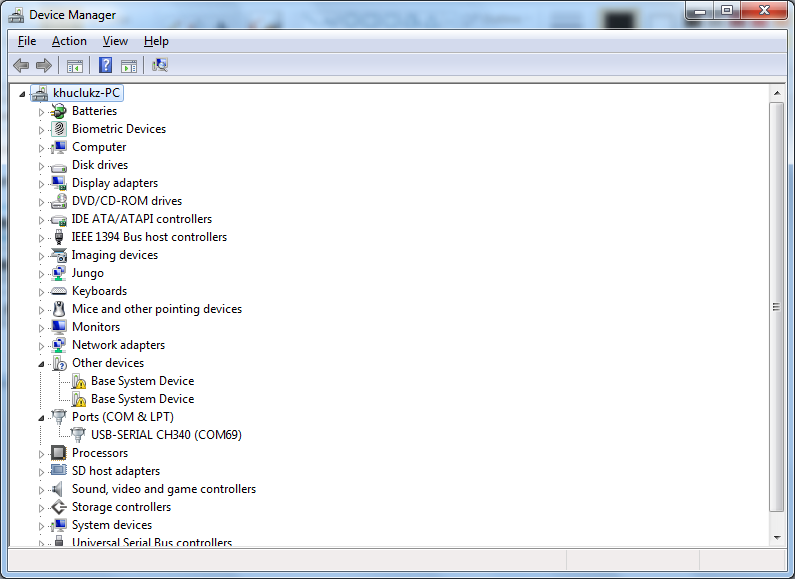The width and height of the screenshot is (795, 579).
Task: Collapse the Other devices node arrow
Action: 41,364
